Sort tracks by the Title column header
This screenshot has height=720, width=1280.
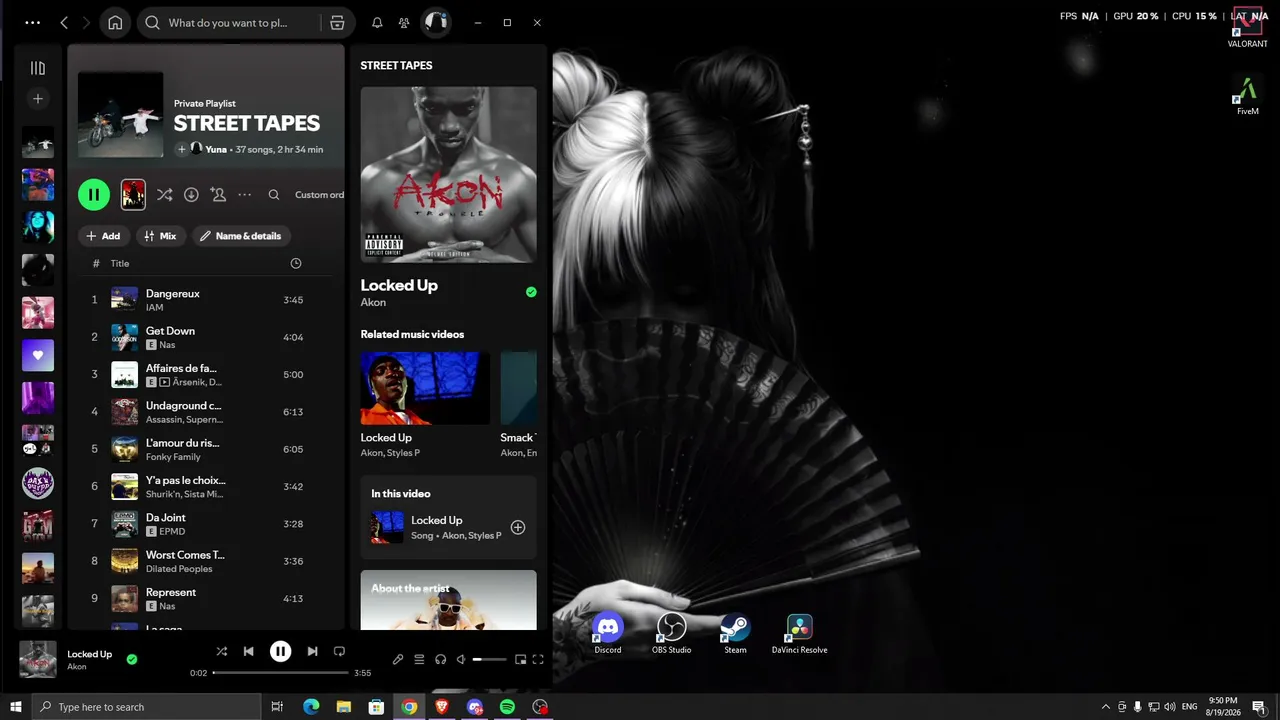click(120, 264)
